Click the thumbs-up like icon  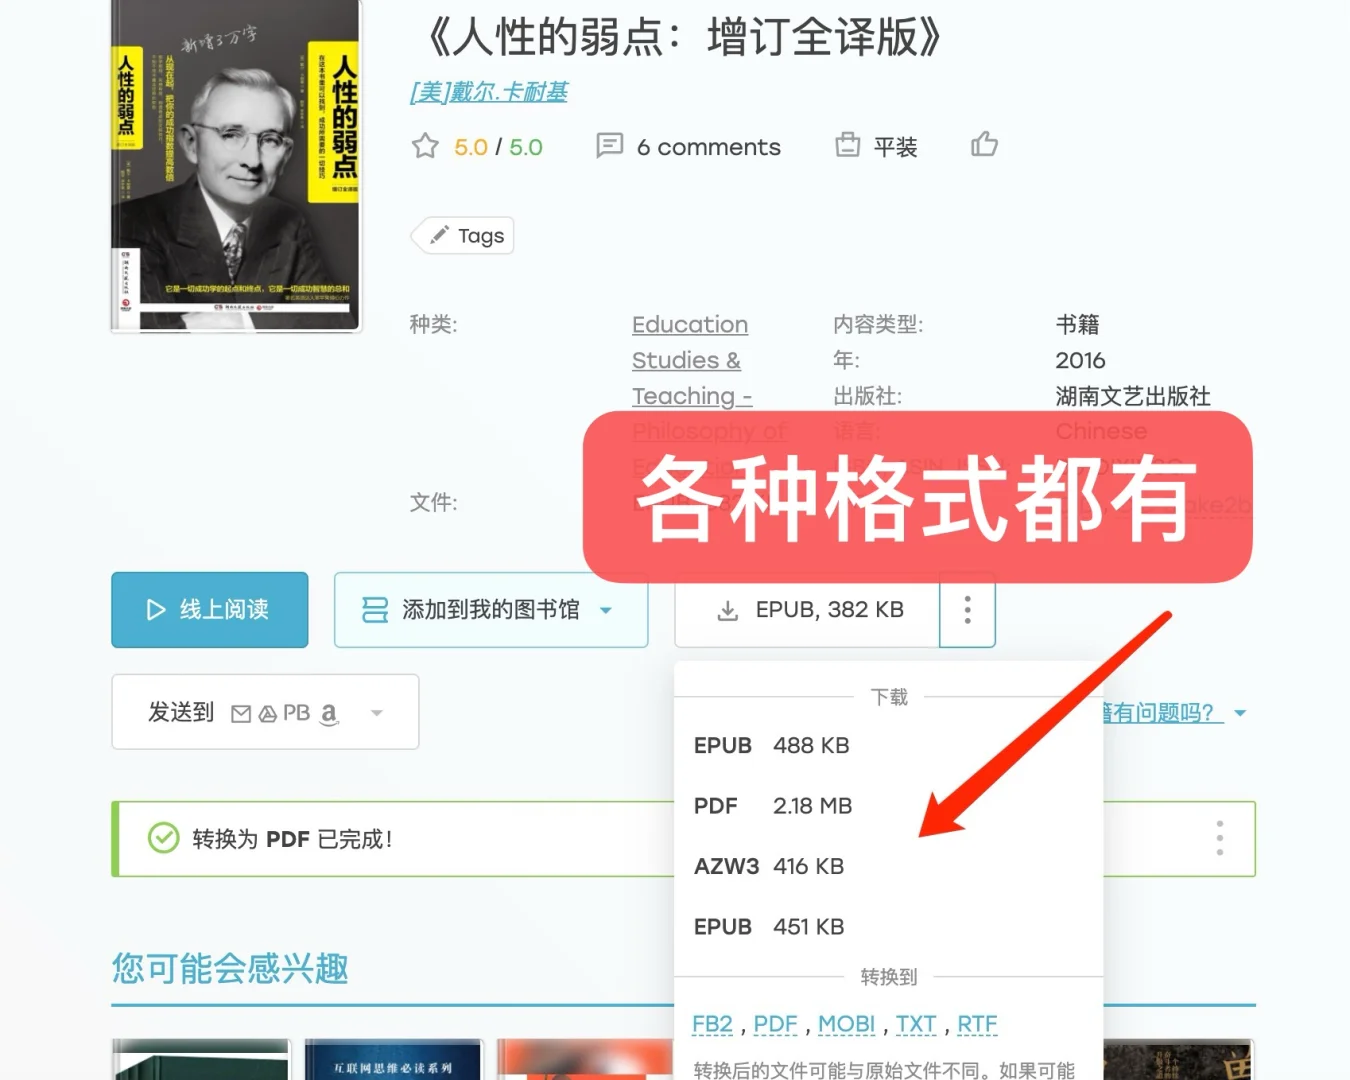pos(984,145)
